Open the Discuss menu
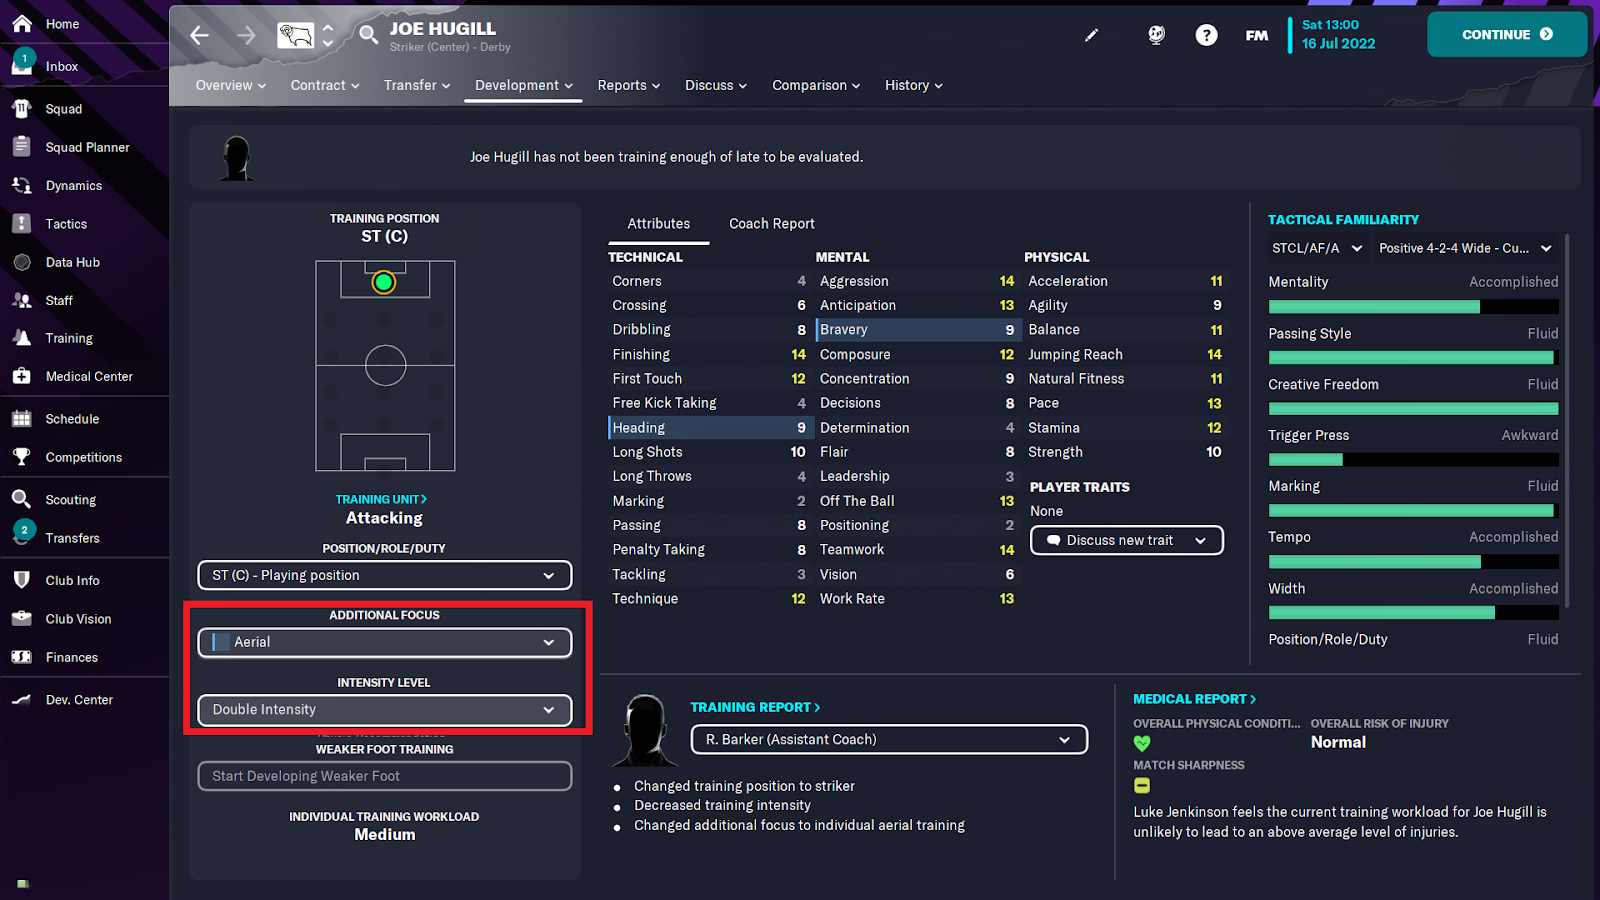This screenshot has height=900, width=1600. pyautogui.click(x=716, y=85)
